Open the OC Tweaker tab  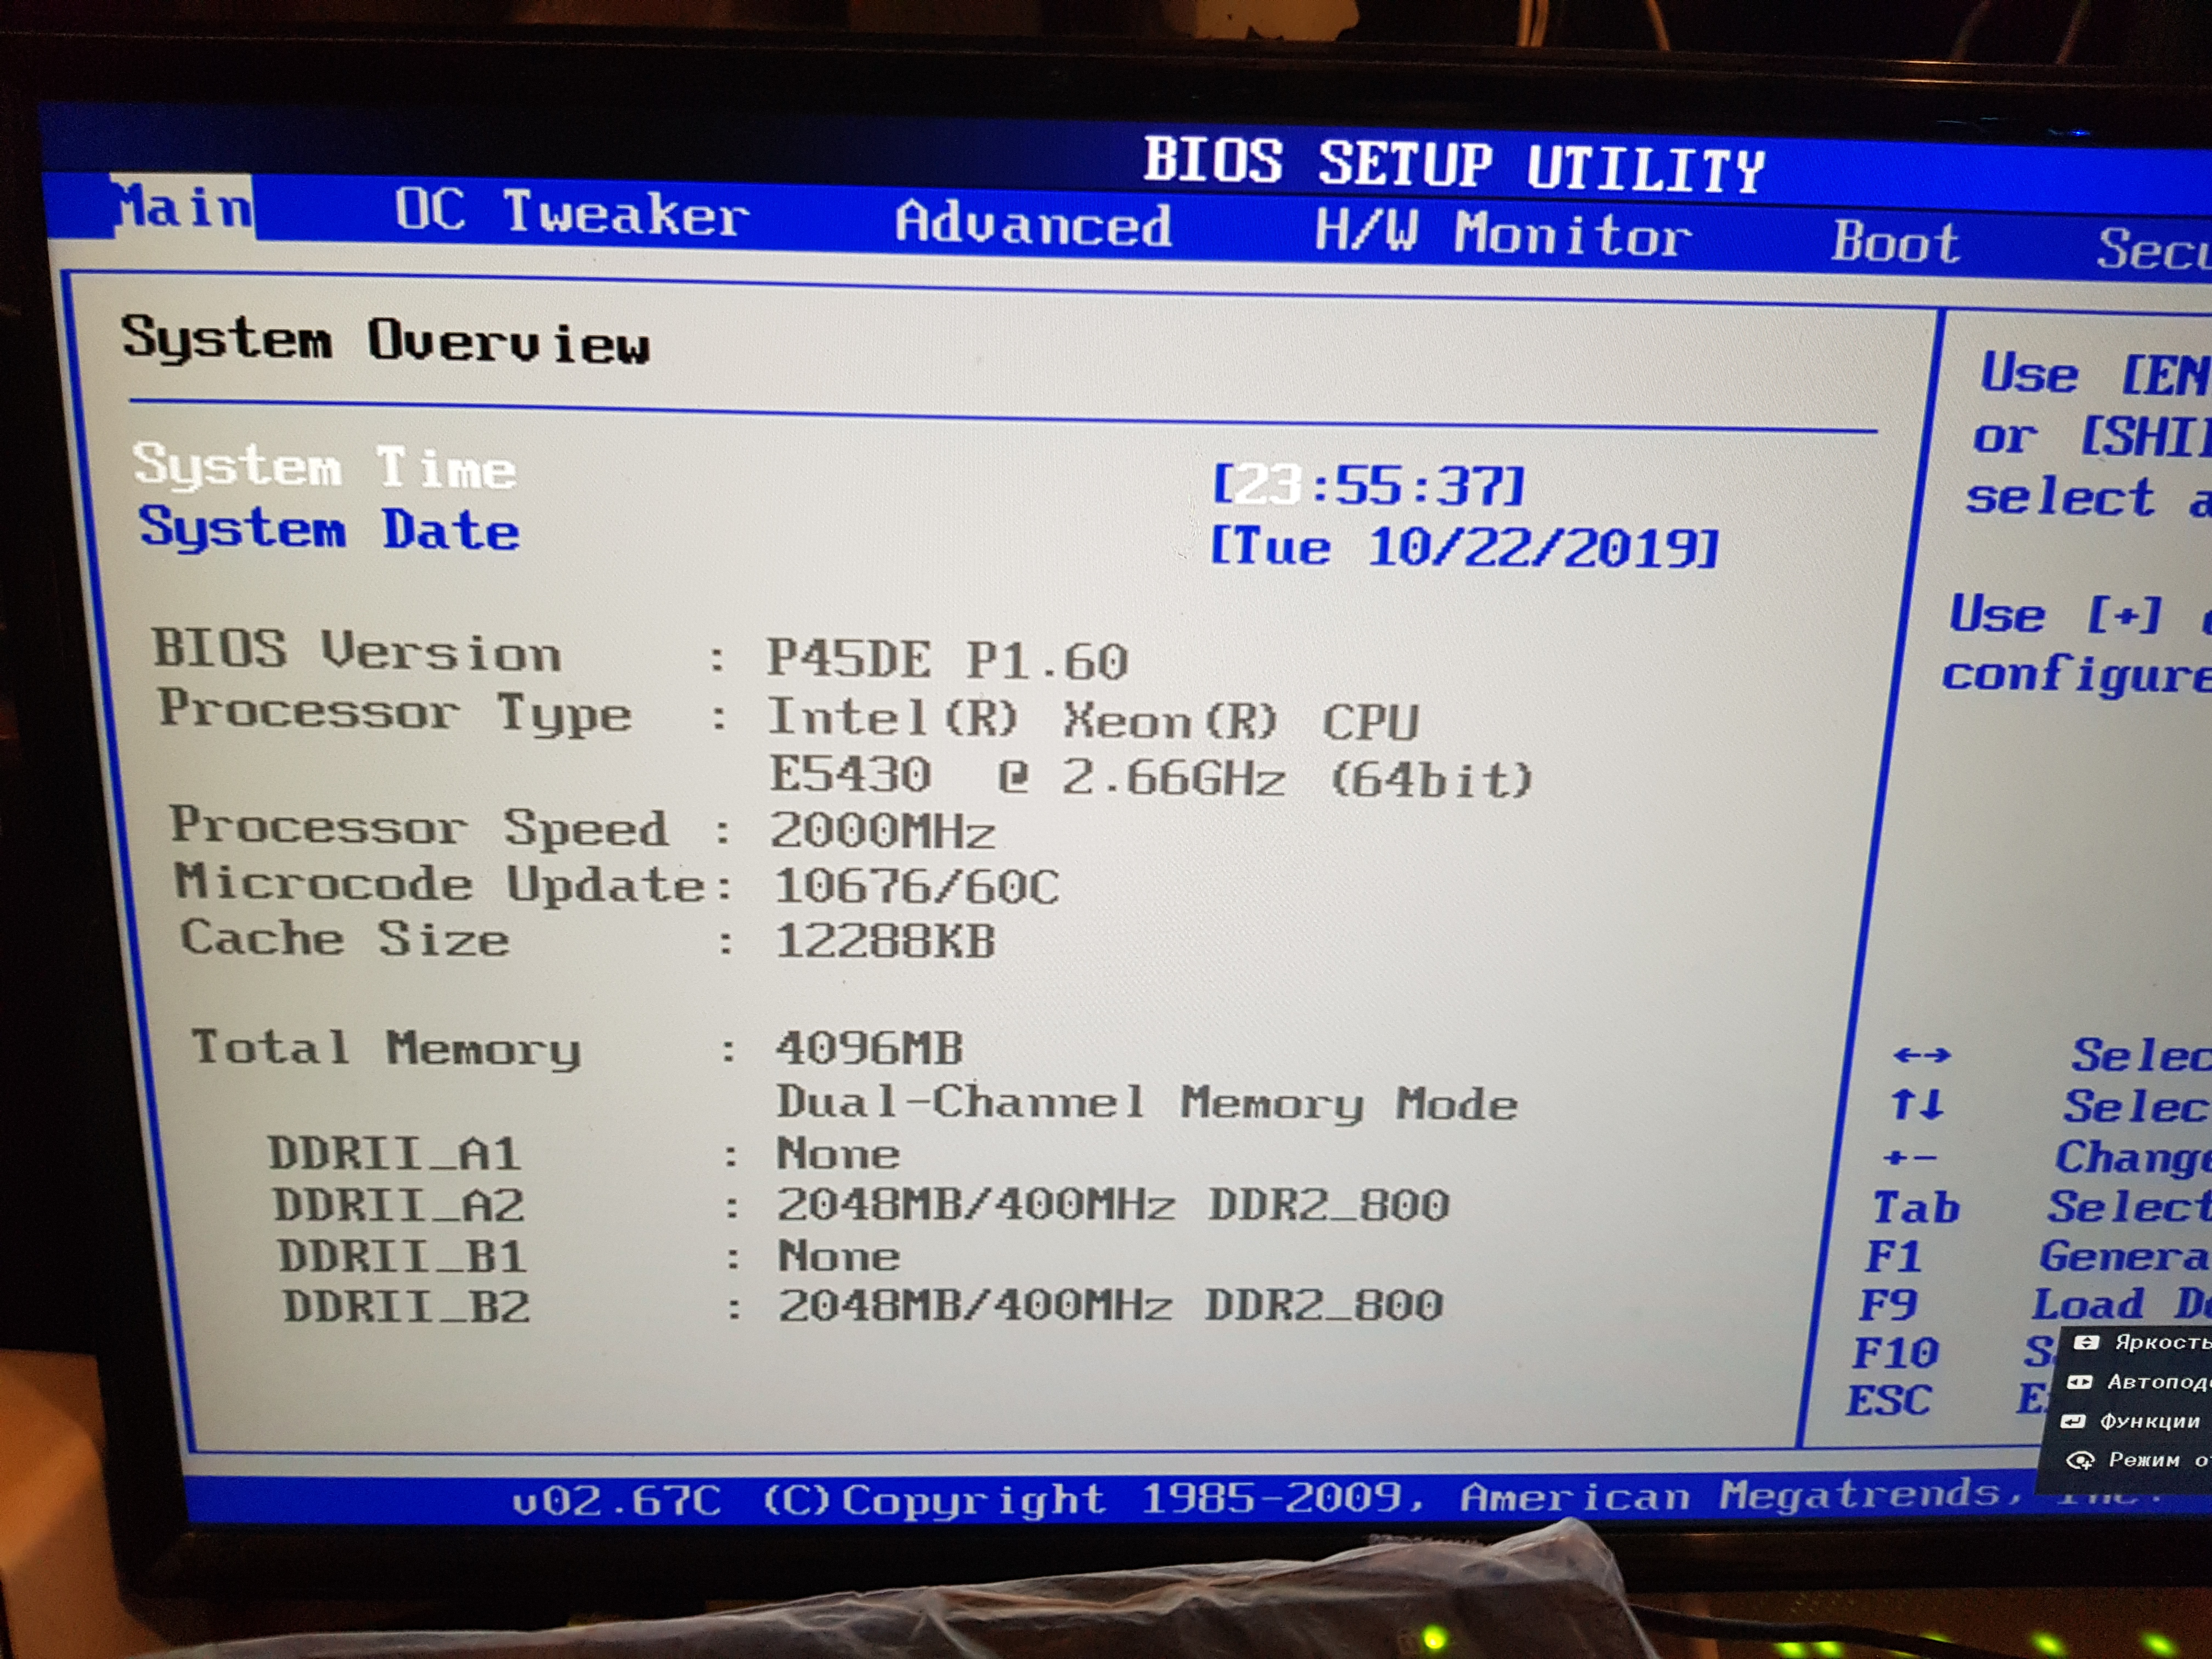pos(571,213)
